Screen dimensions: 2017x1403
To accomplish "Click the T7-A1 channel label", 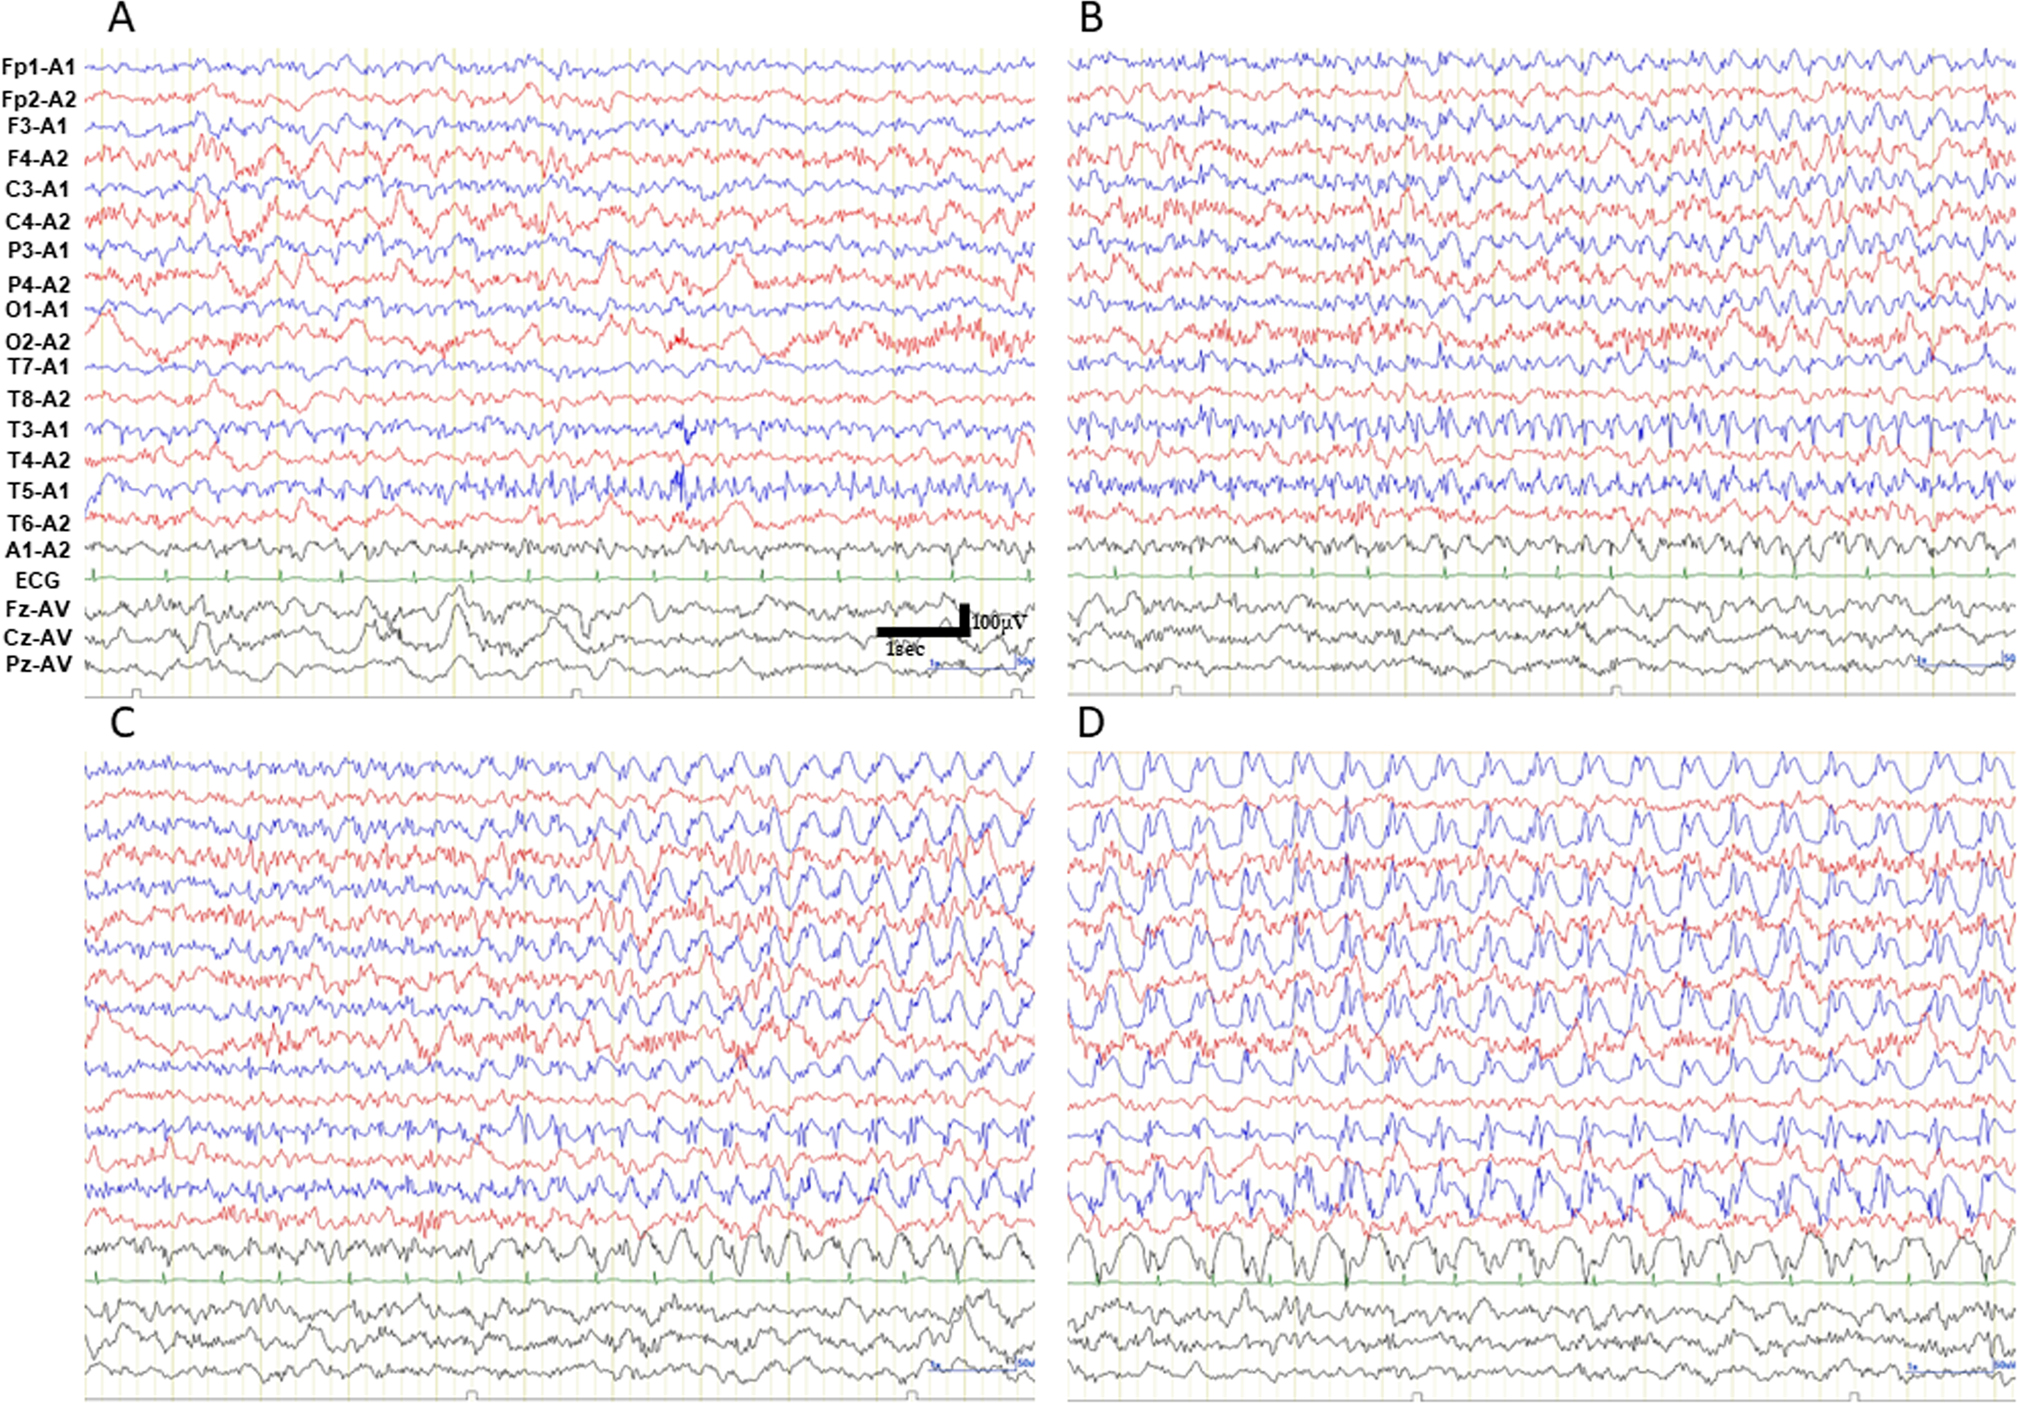I will [x=38, y=367].
